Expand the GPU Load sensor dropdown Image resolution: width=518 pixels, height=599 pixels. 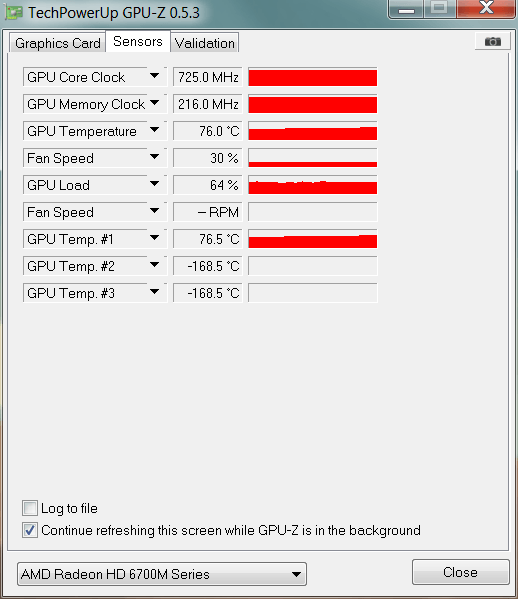[x=154, y=184]
